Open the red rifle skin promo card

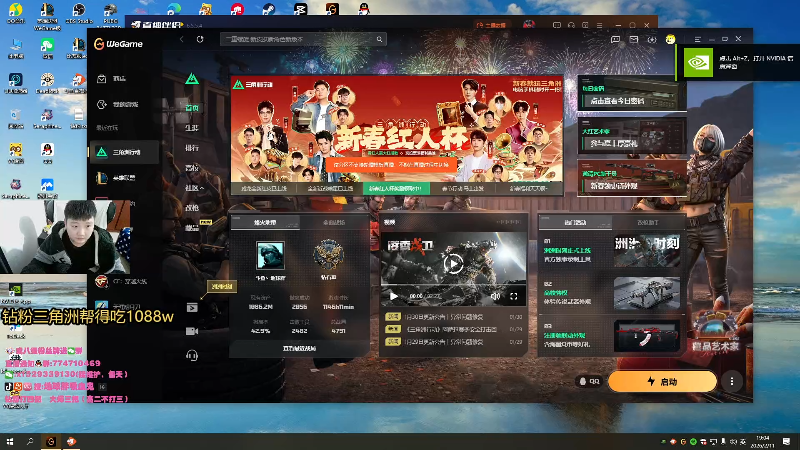632,178
